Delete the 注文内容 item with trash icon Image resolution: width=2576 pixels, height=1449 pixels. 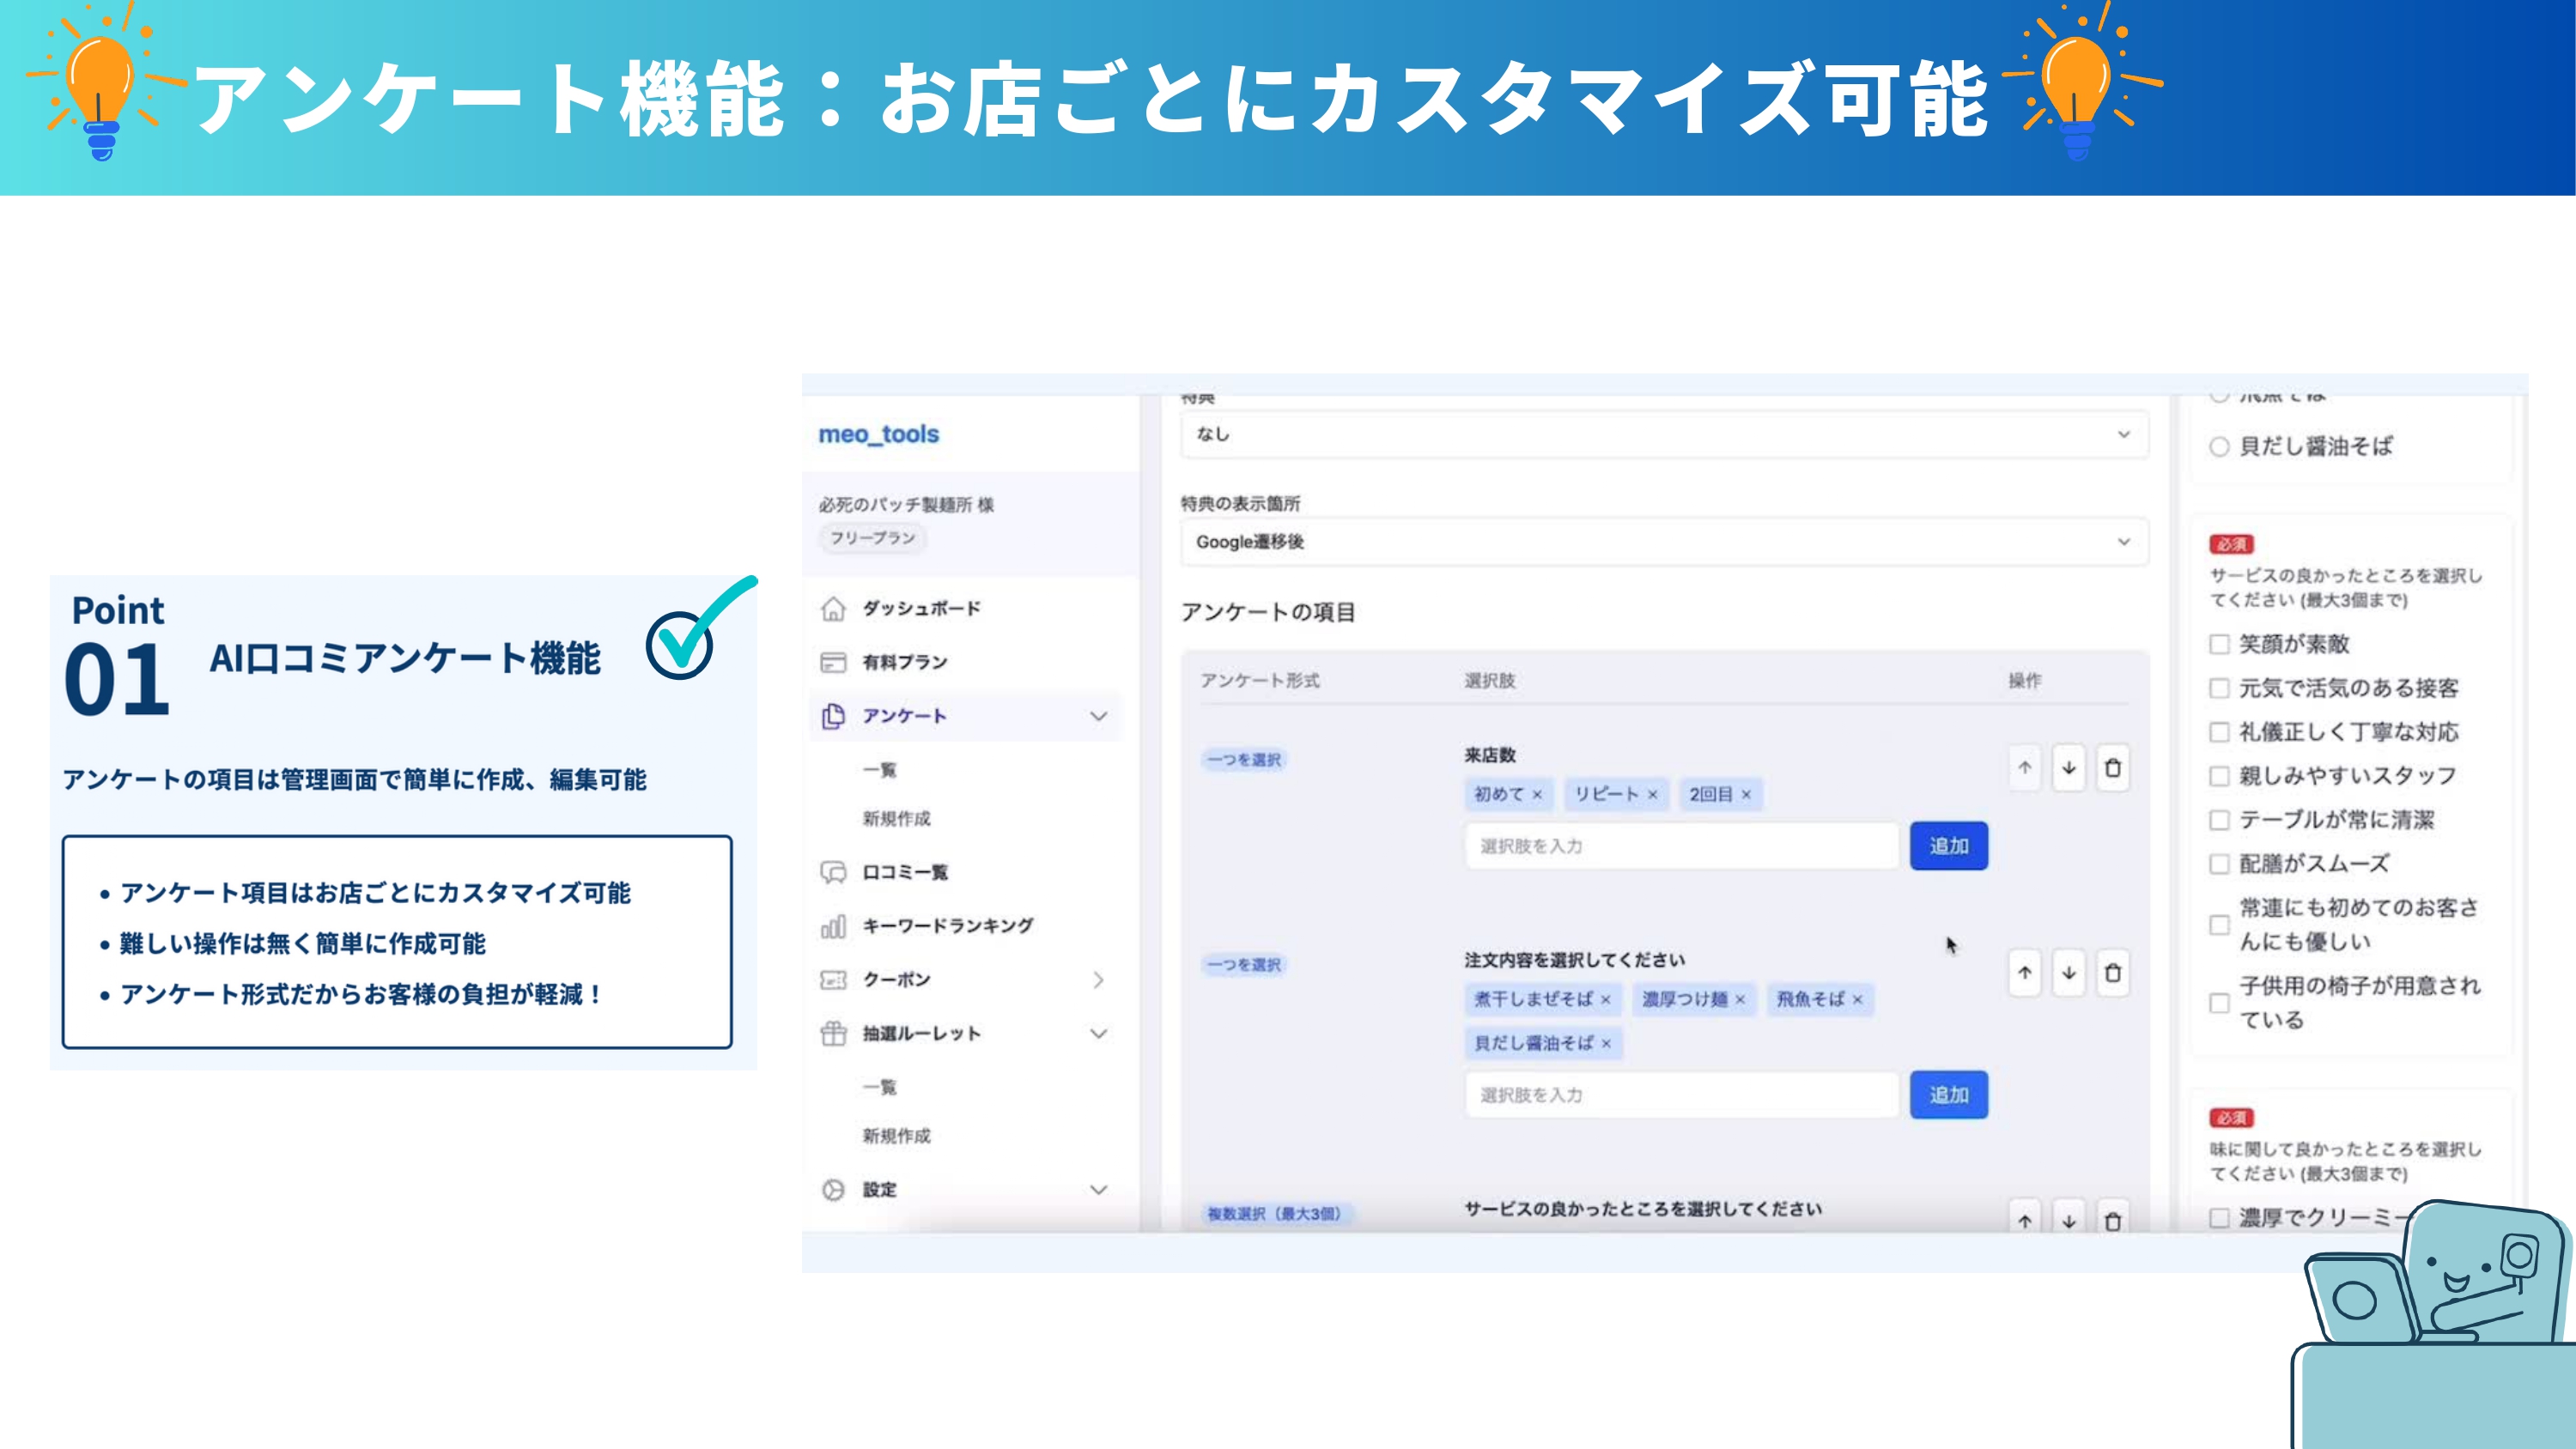click(2113, 972)
